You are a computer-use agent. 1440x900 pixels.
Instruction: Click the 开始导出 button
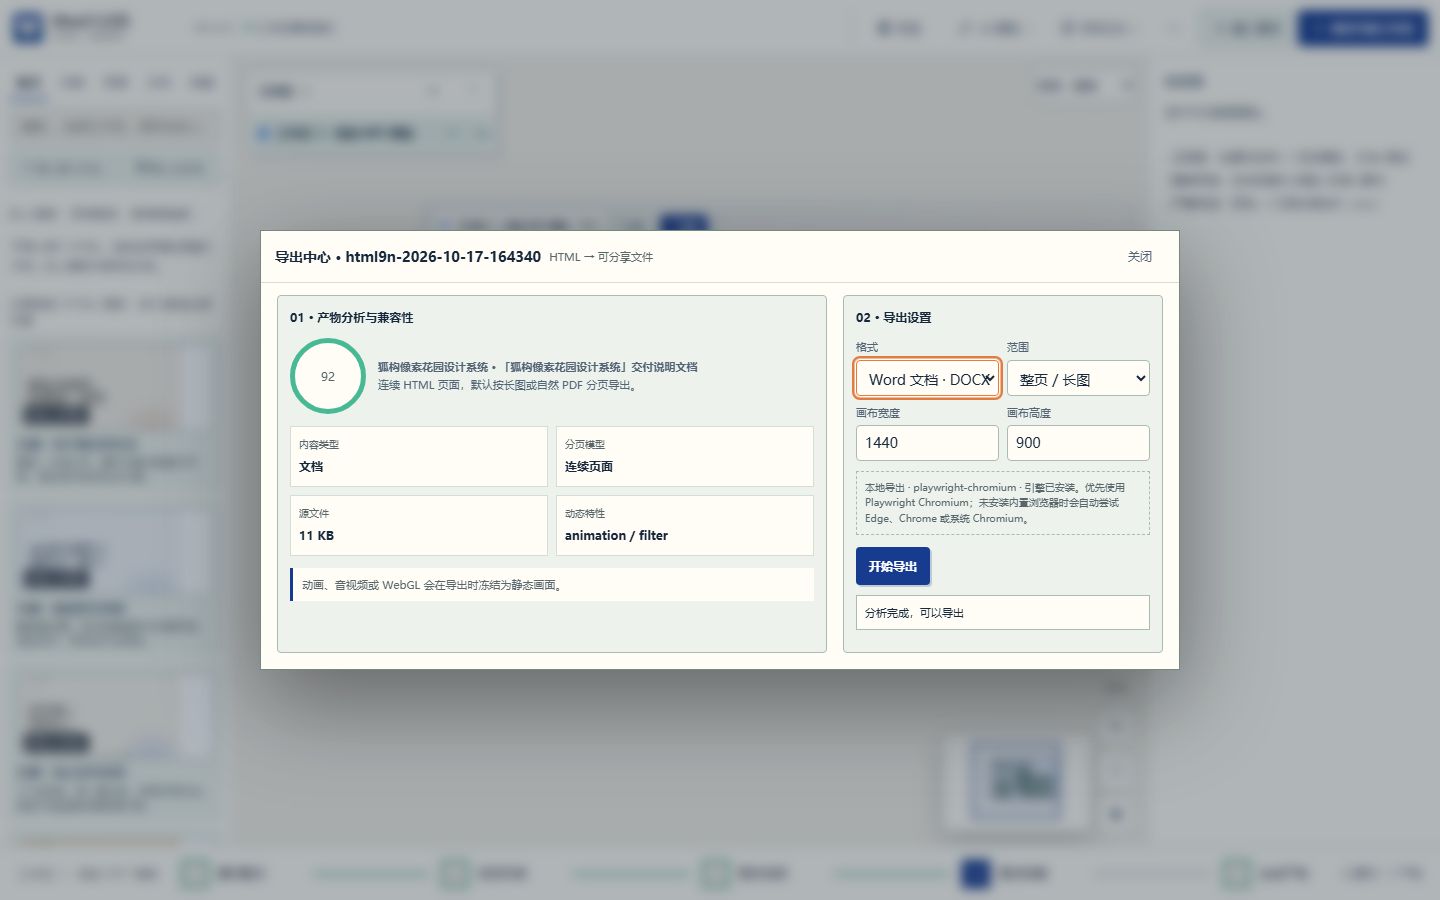(893, 566)
